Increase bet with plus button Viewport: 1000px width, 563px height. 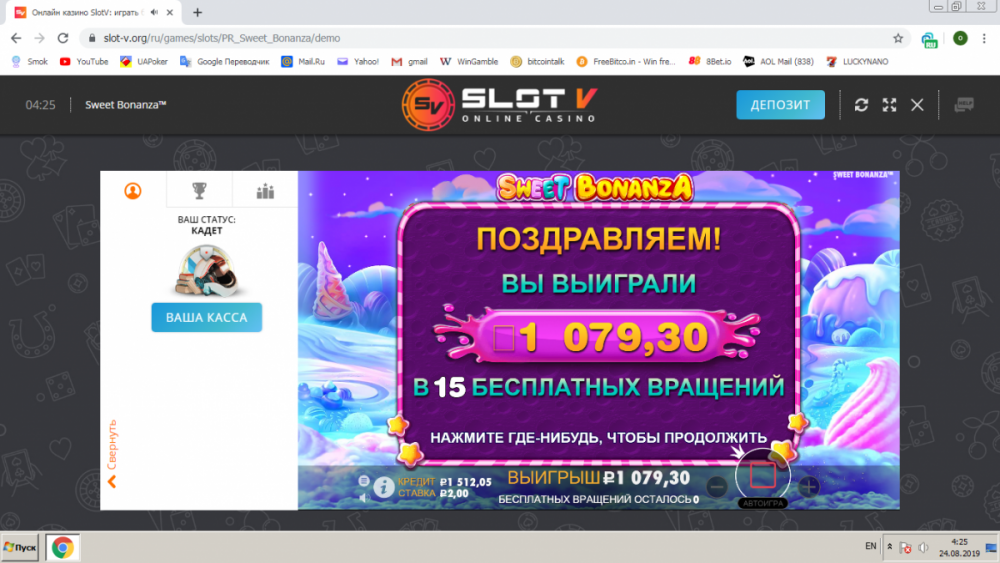point(809,487)
